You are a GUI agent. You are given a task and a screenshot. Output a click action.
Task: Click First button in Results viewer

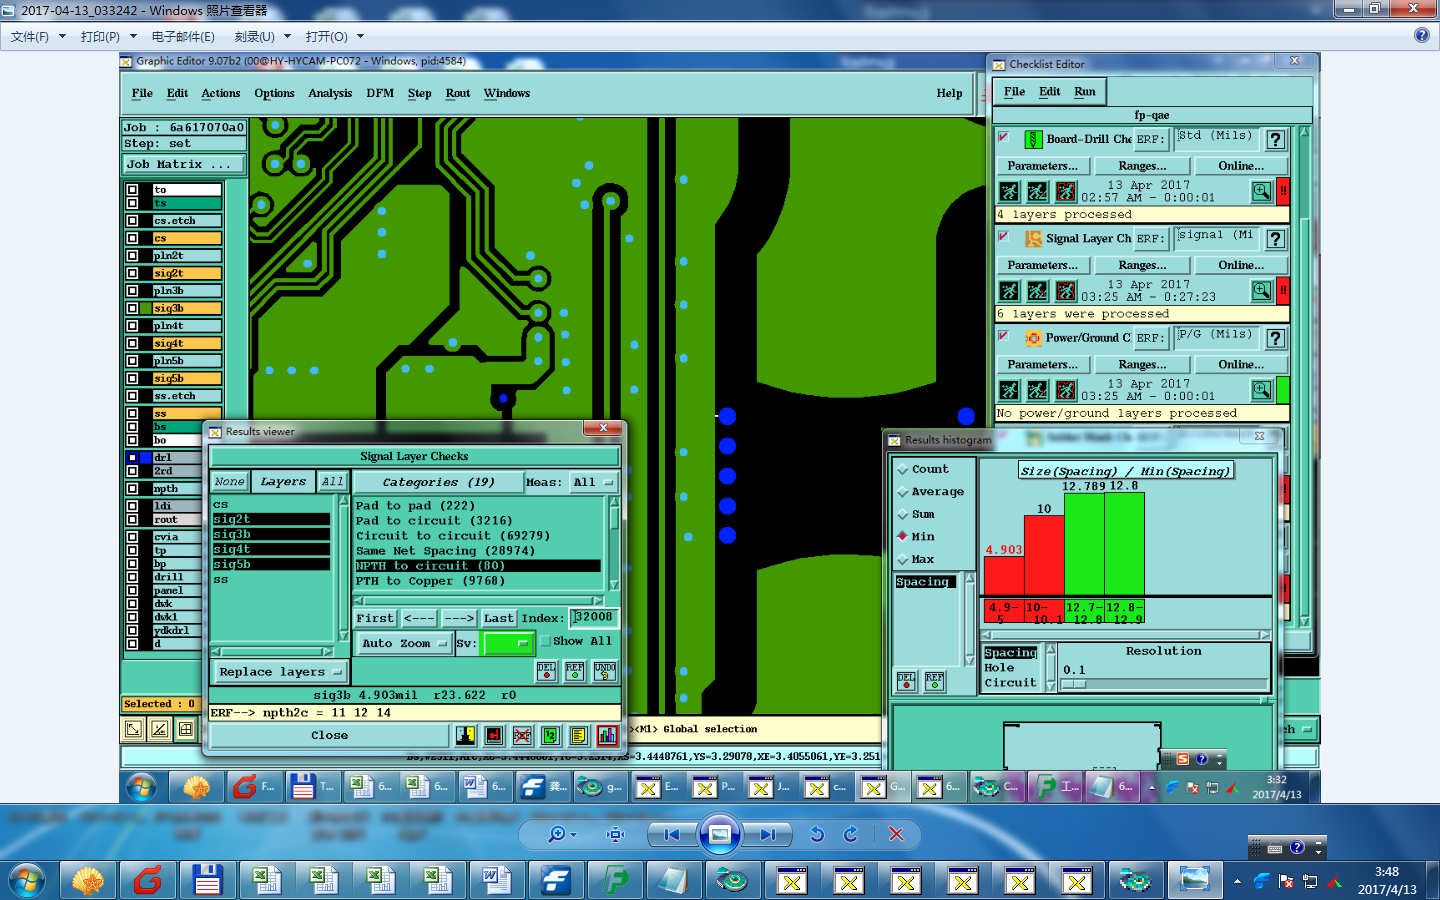(x=375, y=618)
